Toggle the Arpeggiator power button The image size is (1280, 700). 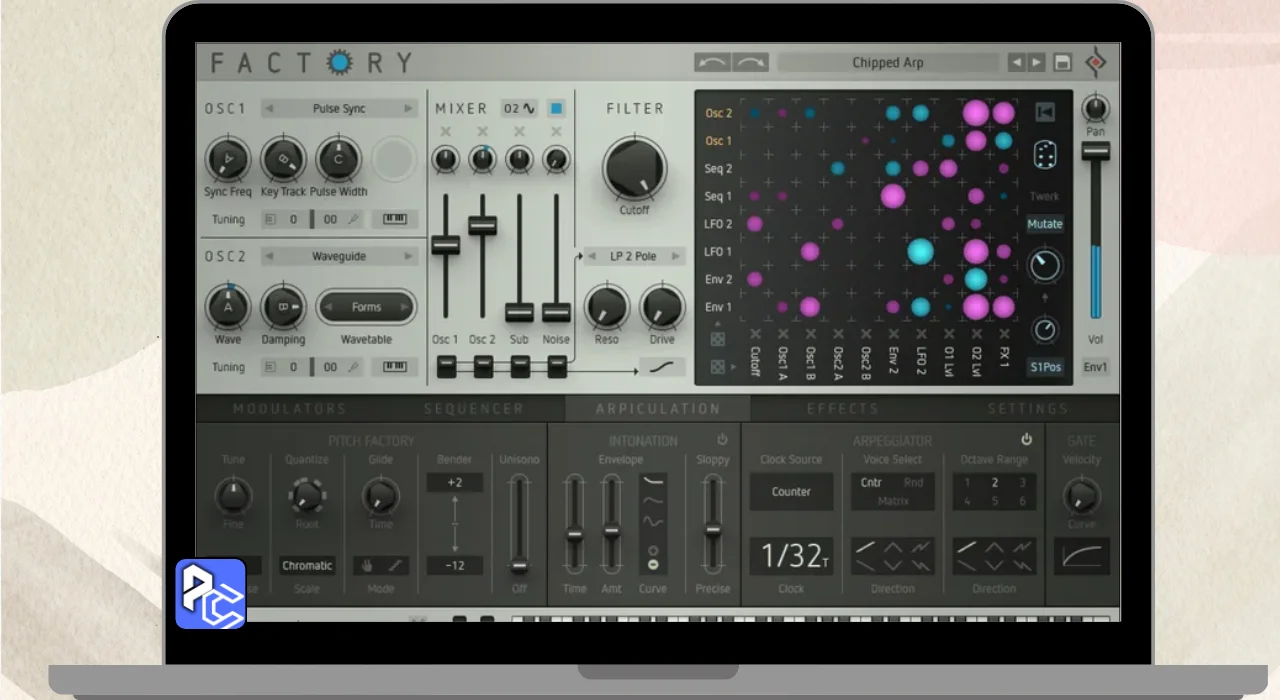point(1025,440)
